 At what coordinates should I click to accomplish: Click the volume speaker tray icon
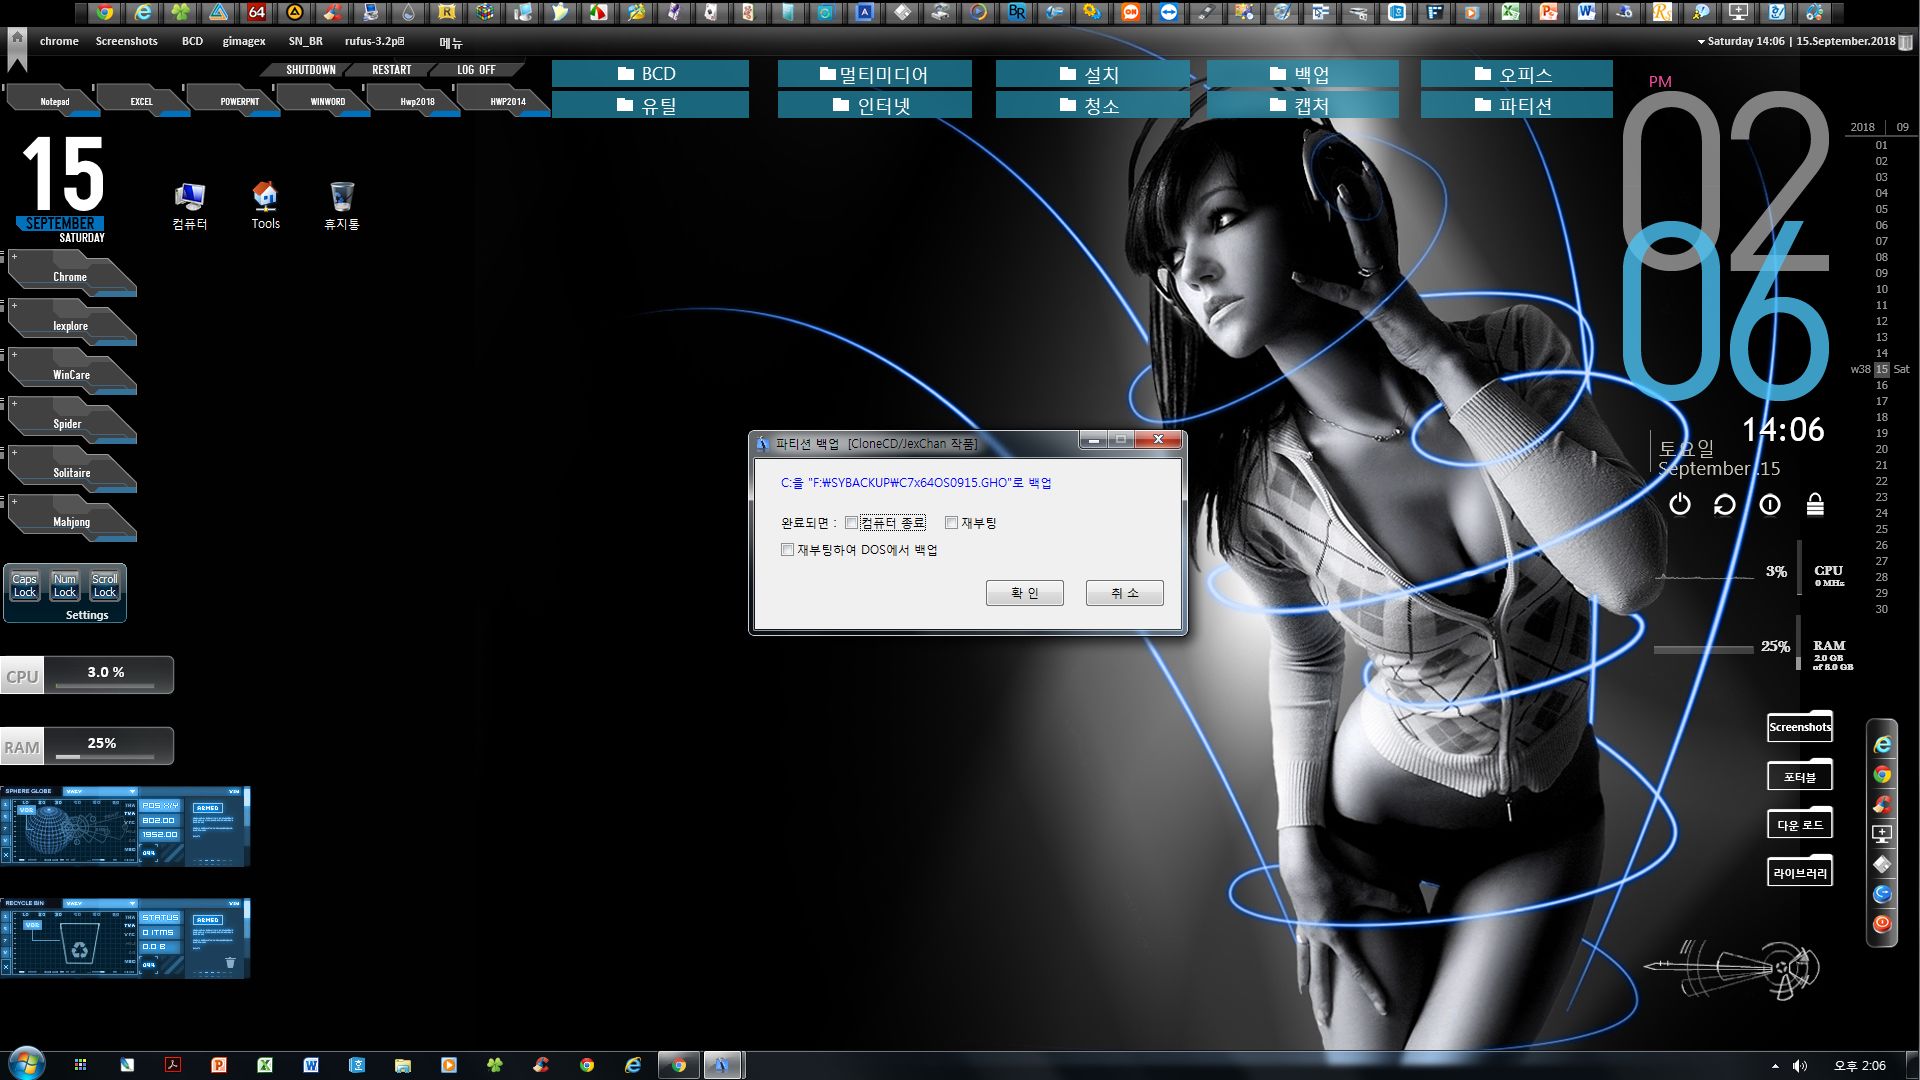click(1800, 1066)
